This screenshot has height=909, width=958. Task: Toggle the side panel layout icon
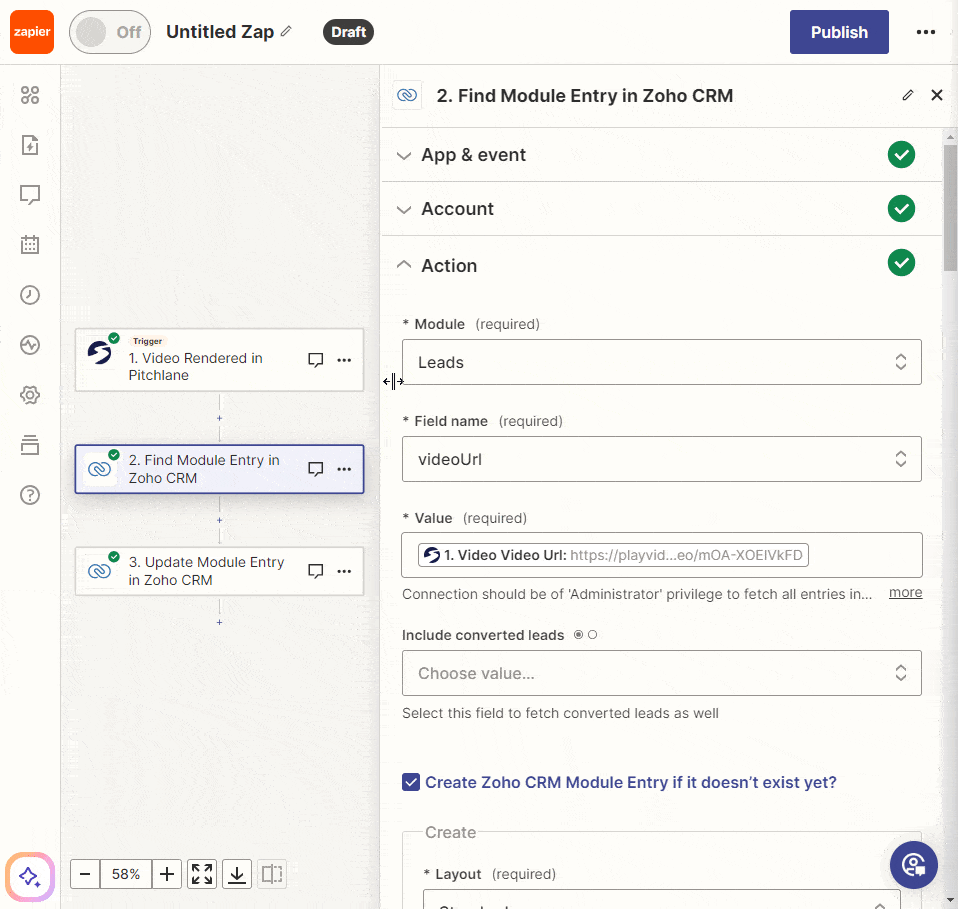coord(272,874)
